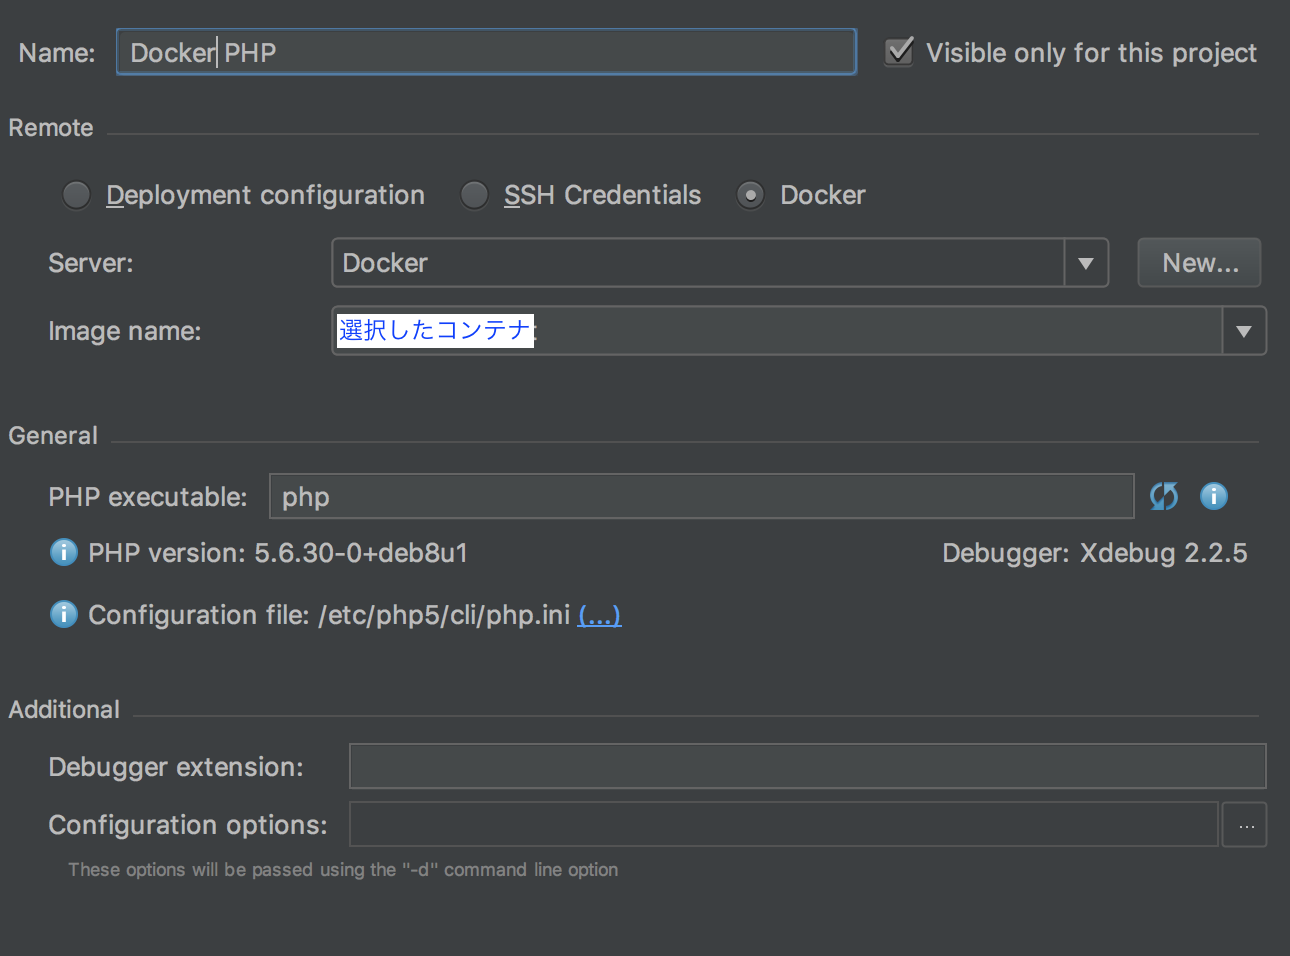Open the Server dropdown arrow
The width and height of the screenshot is (1290, 956).
[1086, 262]
